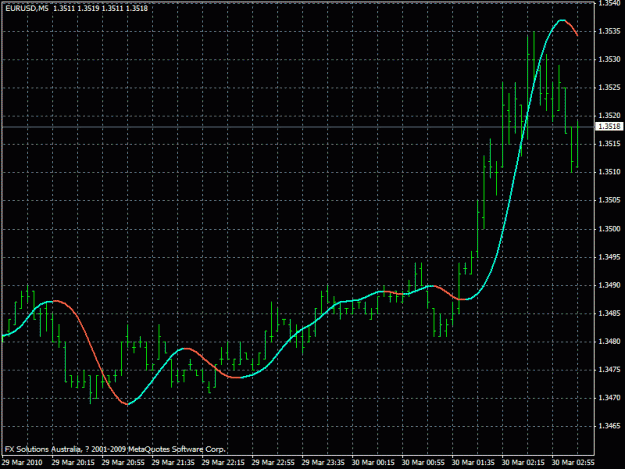625x469 pixels.
Task: Click the 1.3495 price axis label
Action: point(610,257)
